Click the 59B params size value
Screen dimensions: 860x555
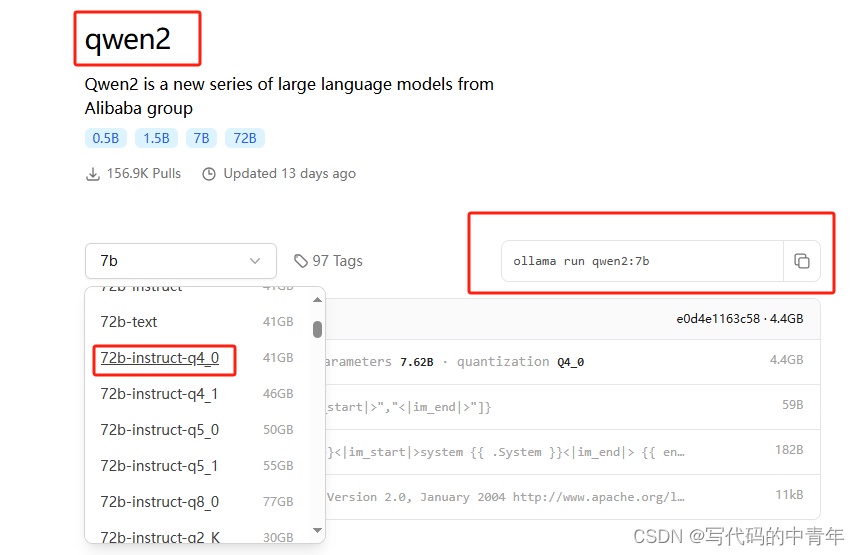793,405
